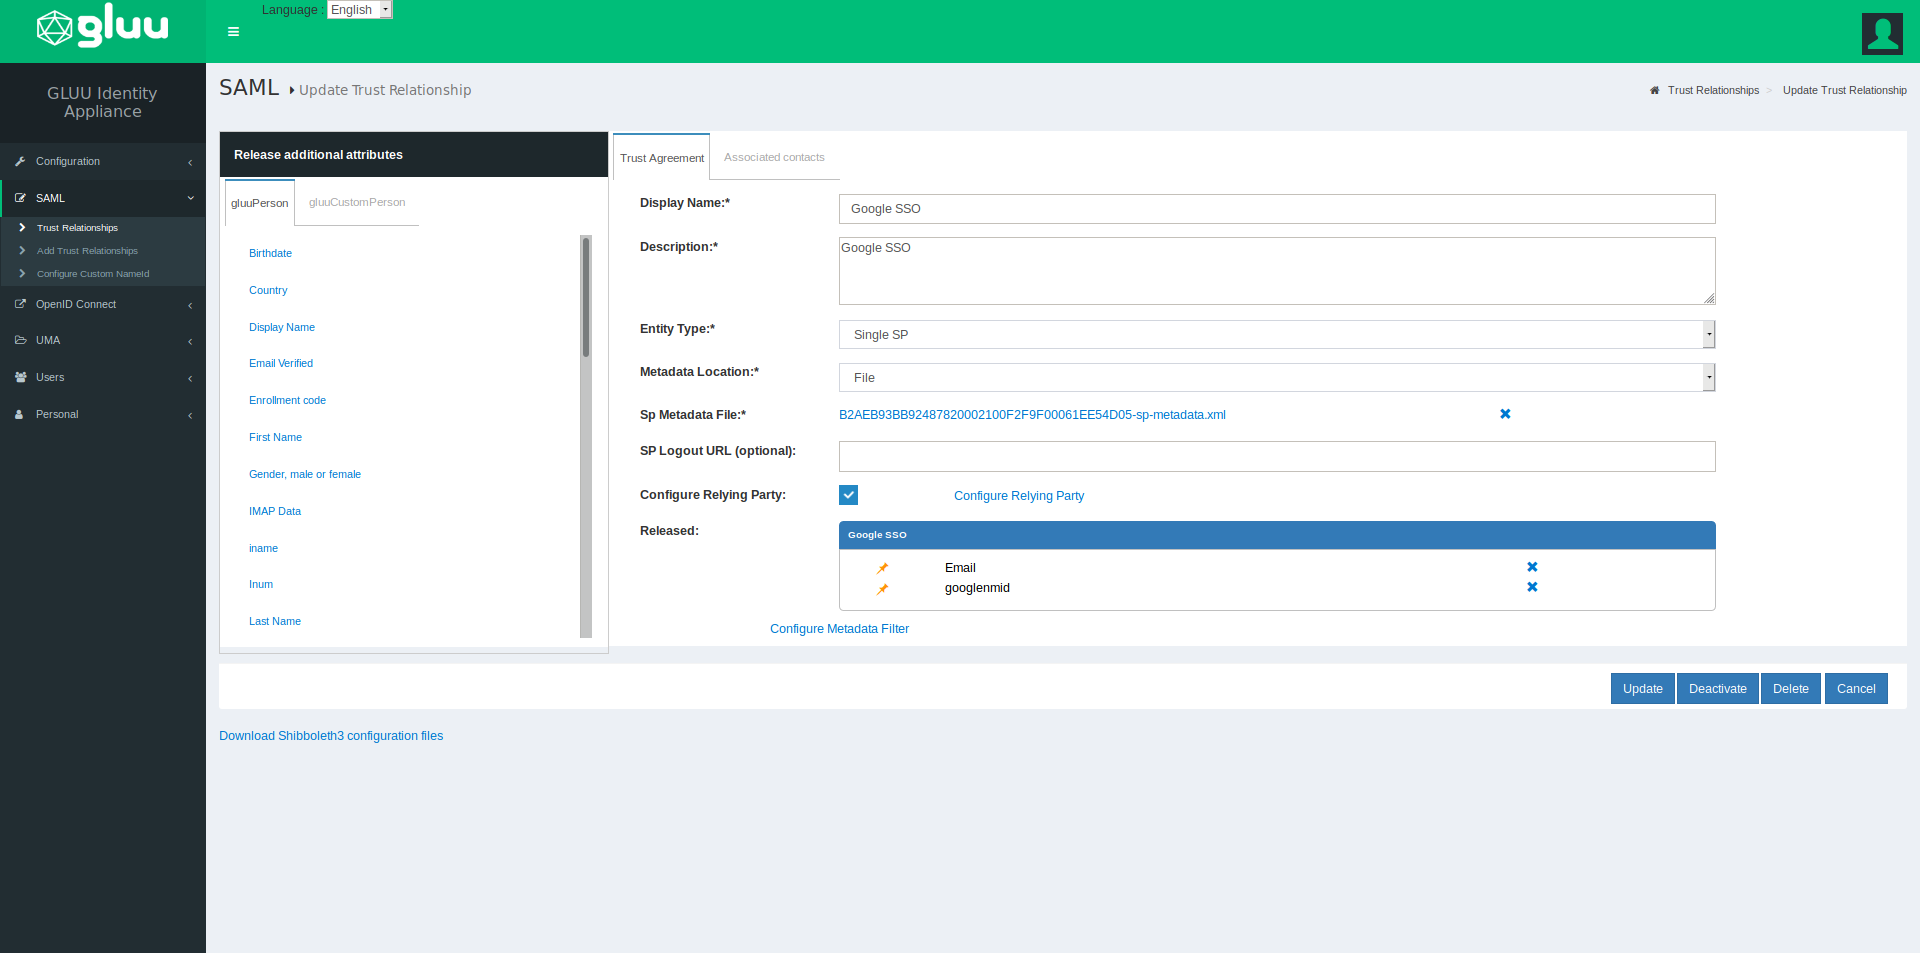Click the Gluu logo
1920x953 pixels.
tap(102, 27)
